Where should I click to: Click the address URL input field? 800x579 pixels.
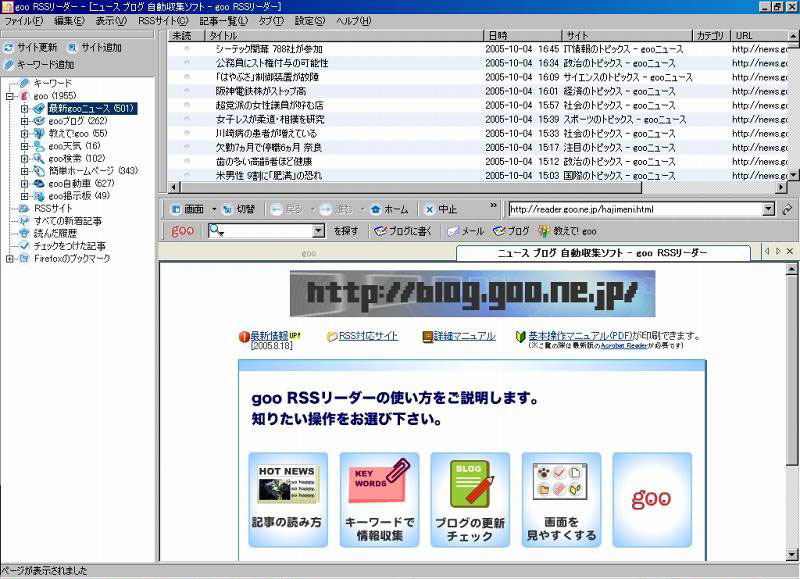[635, 209]
